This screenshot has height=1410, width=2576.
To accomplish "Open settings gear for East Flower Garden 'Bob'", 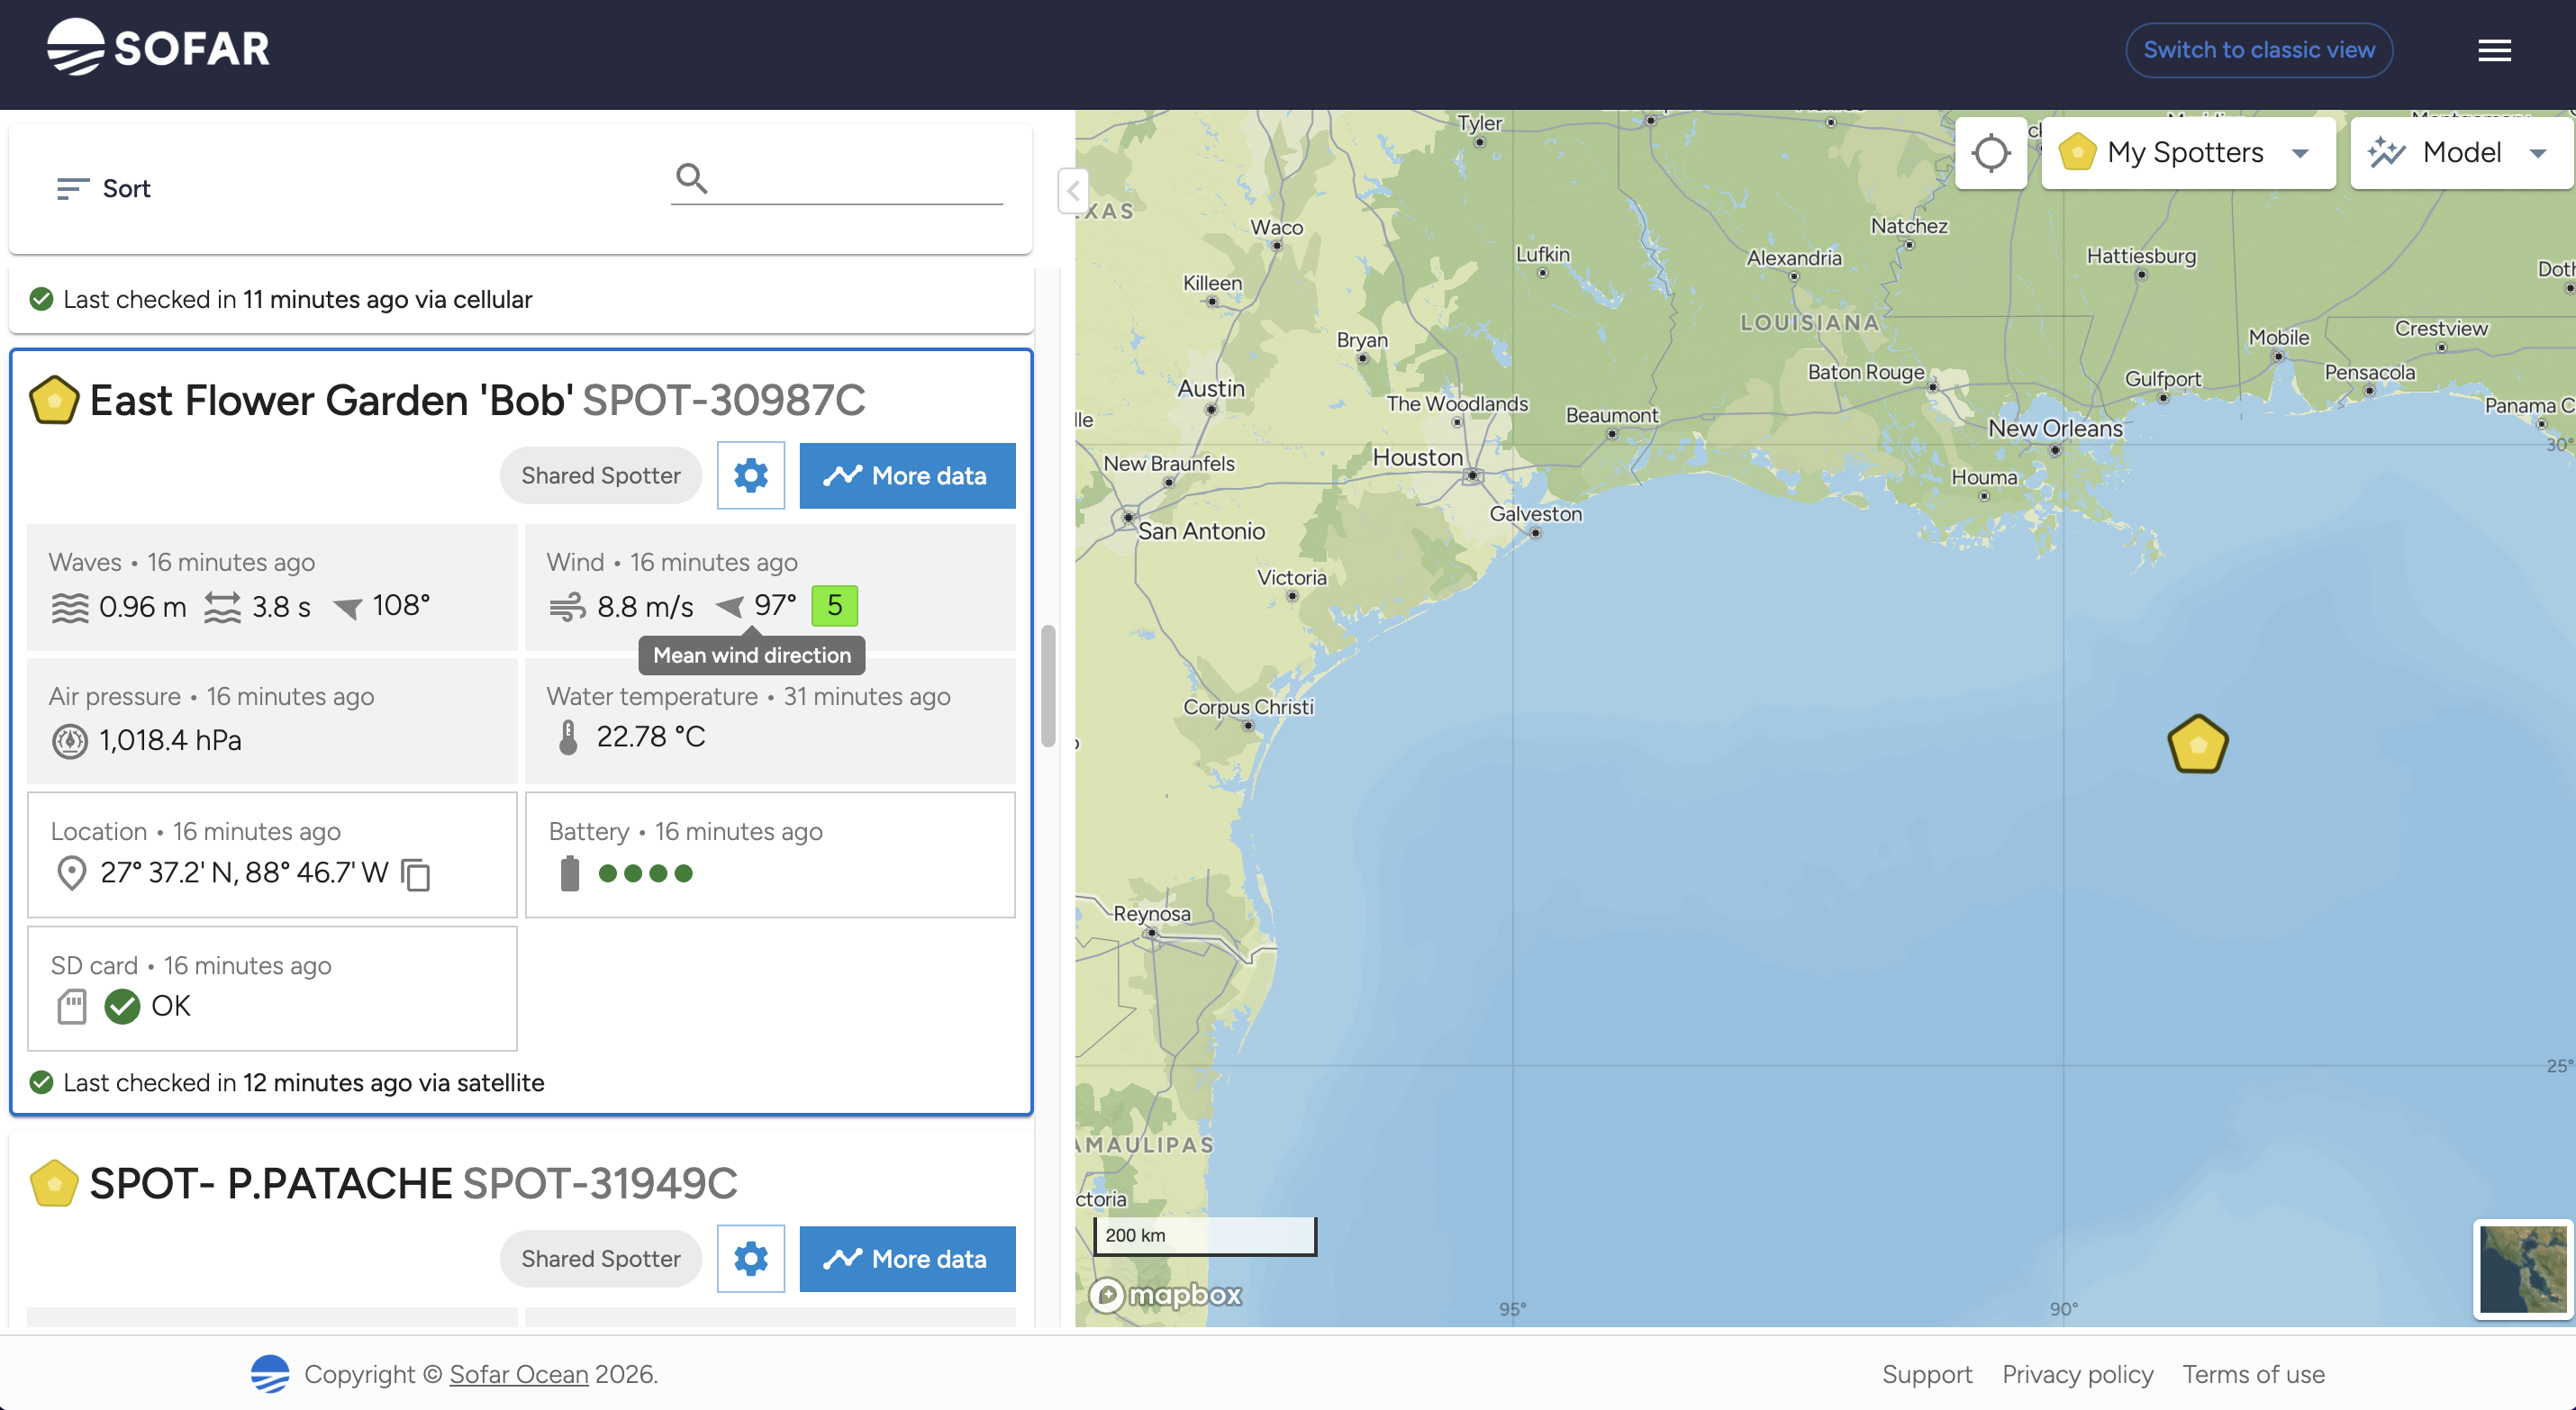I will pos(750,475).
